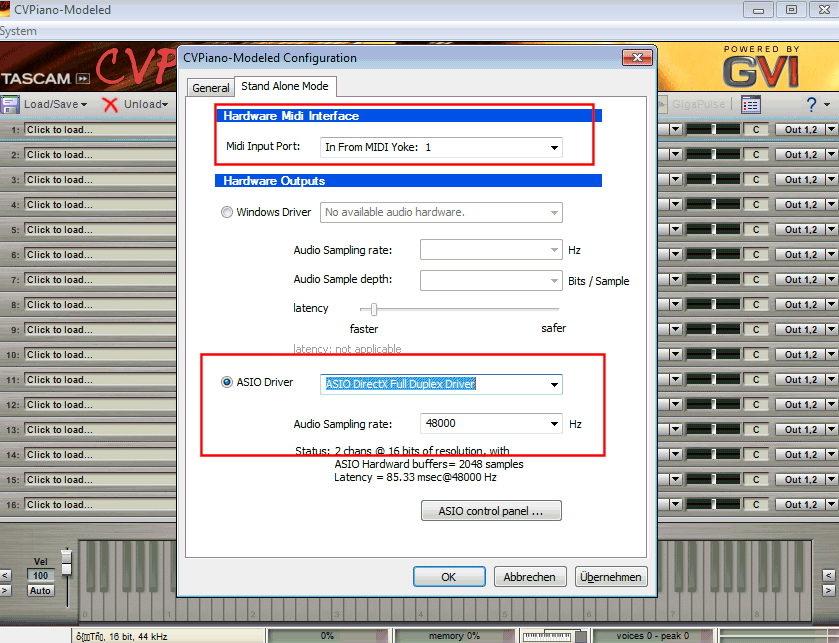This screenshot has height=643, width=839.
Task: Open the System menu
Action: click(x=18, y=31)
